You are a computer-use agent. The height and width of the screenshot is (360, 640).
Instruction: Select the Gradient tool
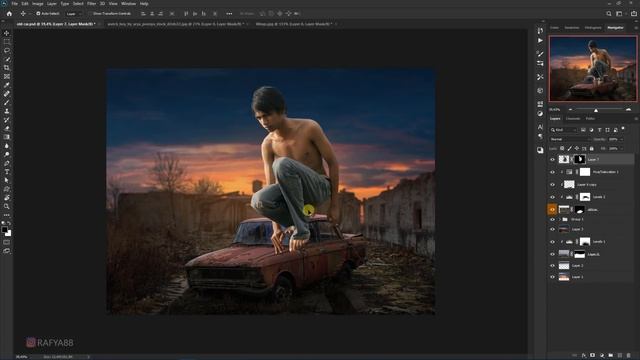point(7,137)
